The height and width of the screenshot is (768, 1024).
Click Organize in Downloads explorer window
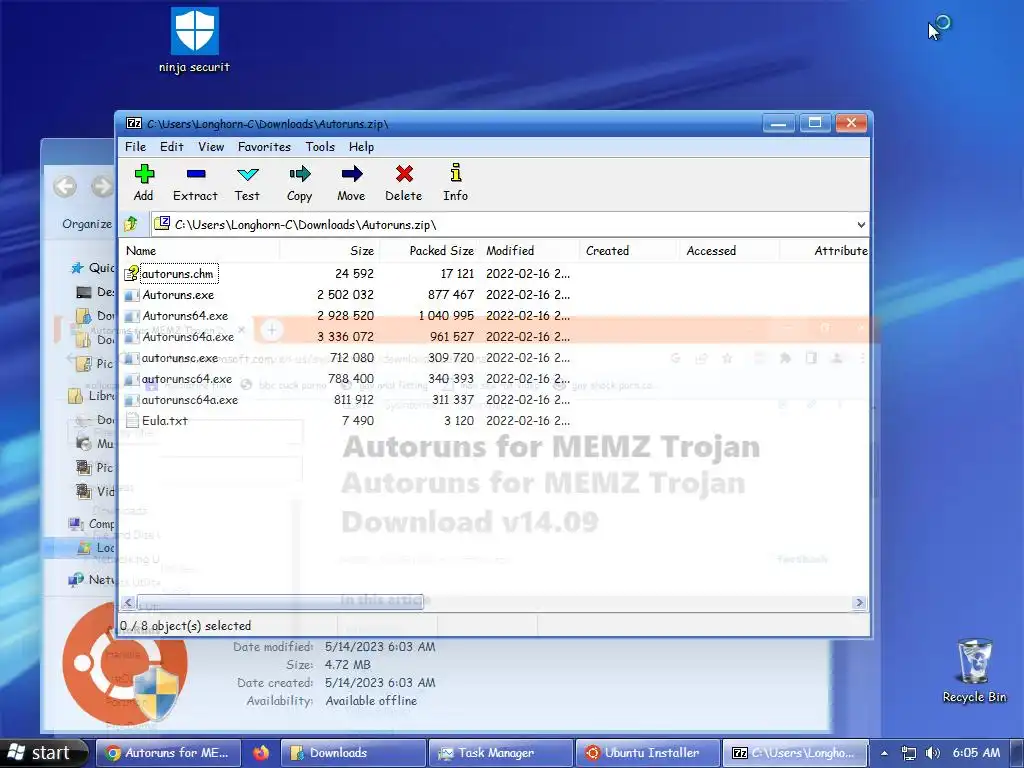point(87,224)
